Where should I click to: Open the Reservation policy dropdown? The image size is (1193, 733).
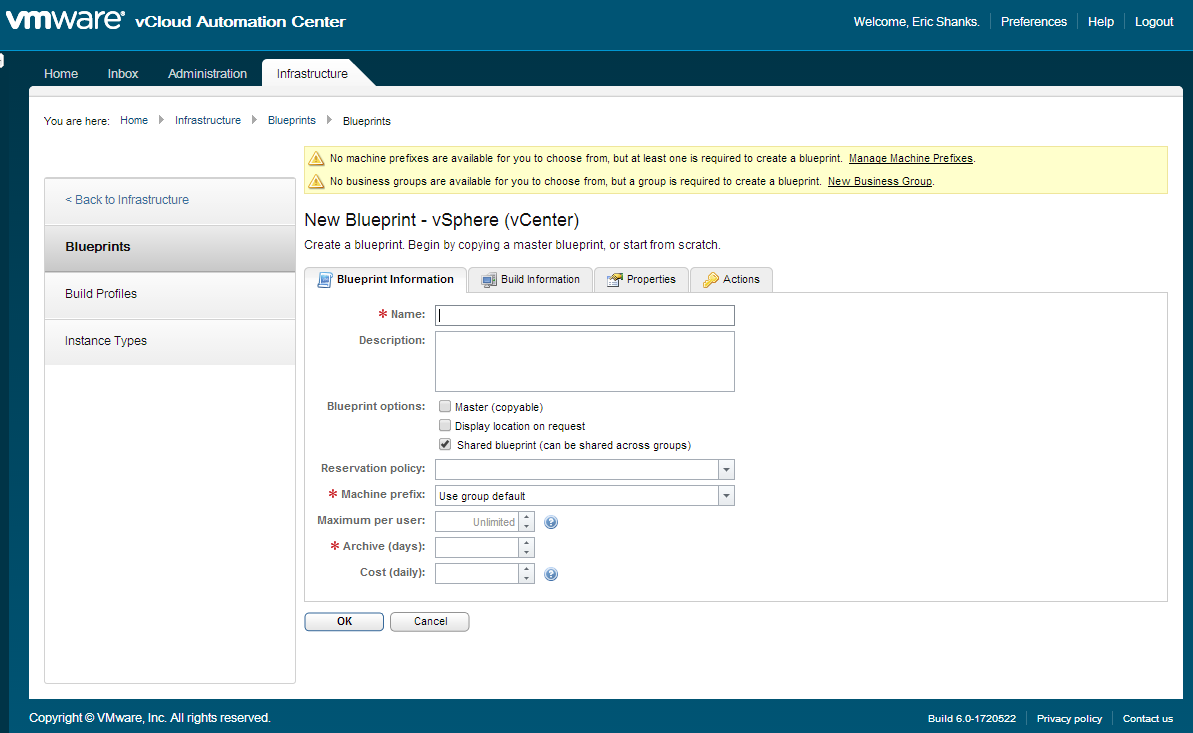click(726, 470)
